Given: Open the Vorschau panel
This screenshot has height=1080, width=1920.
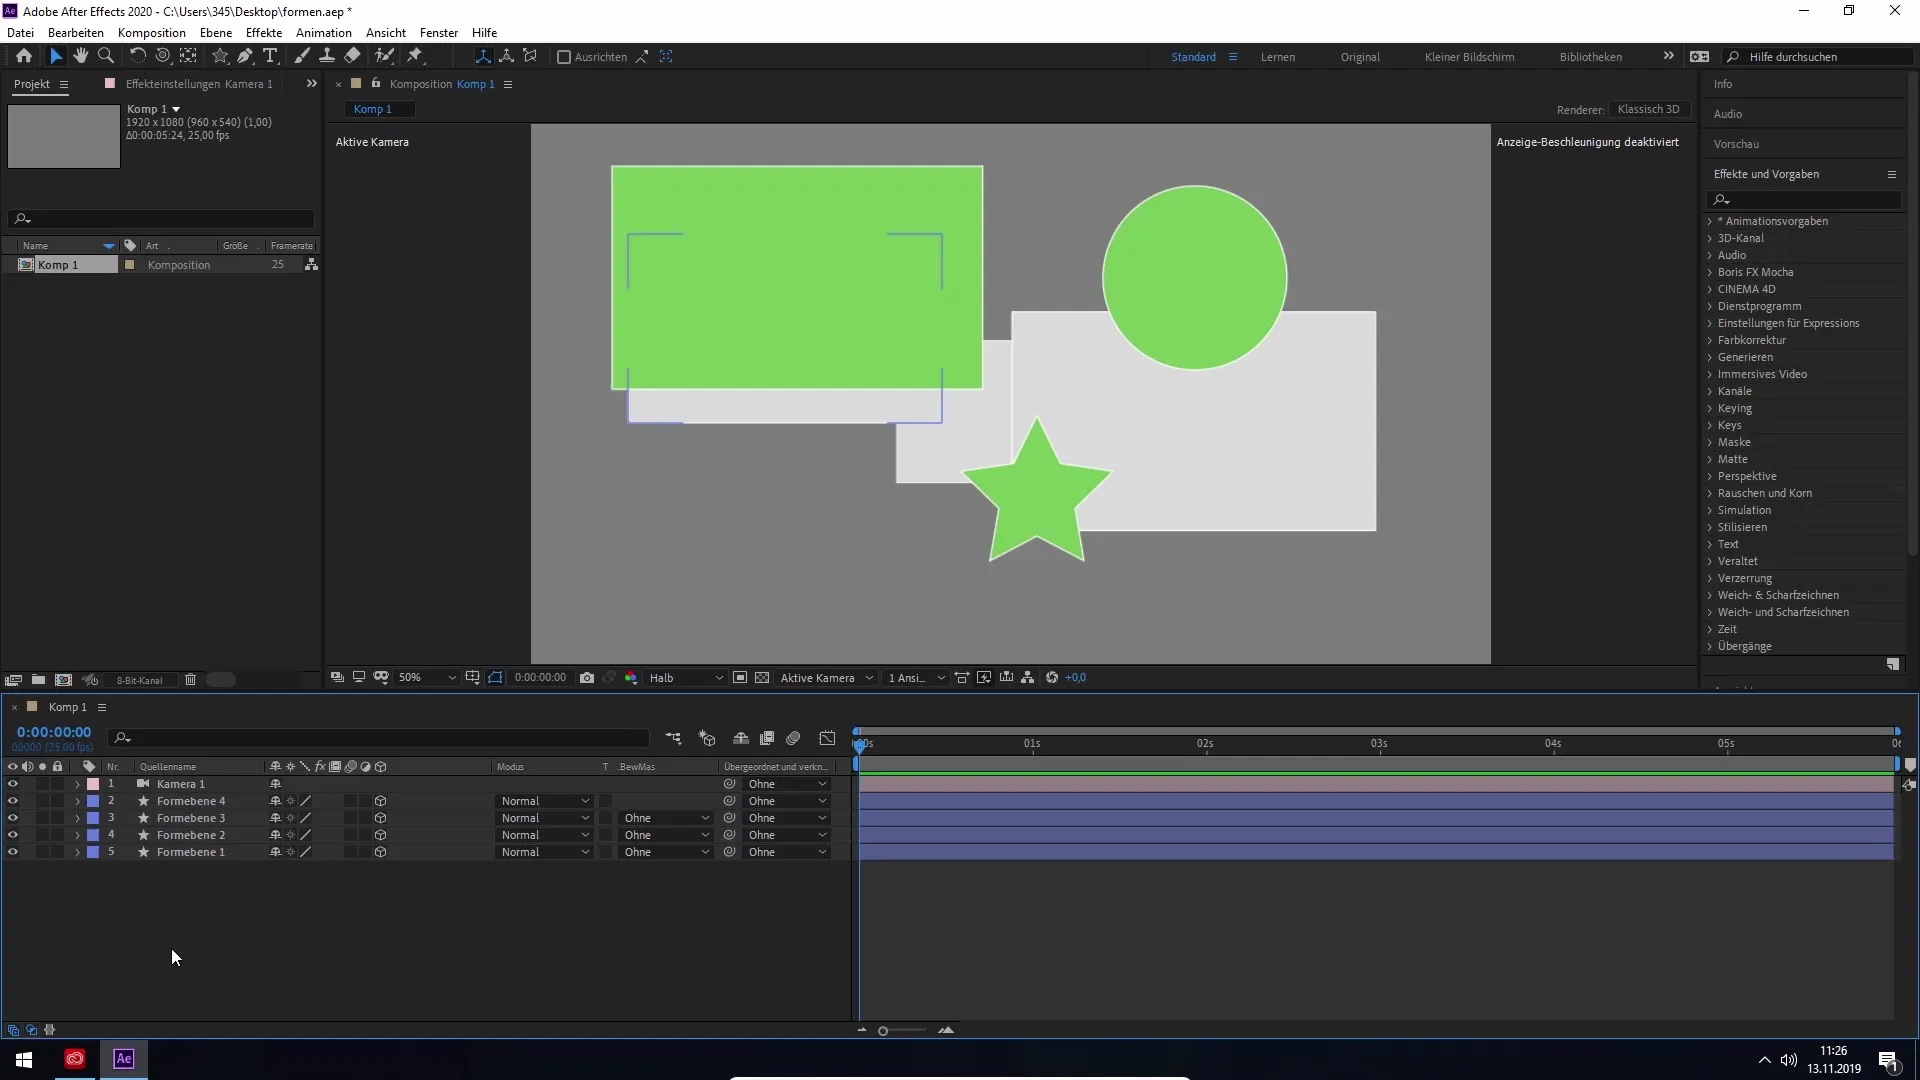Looking at the screenshot, I should pos(1736,144).
